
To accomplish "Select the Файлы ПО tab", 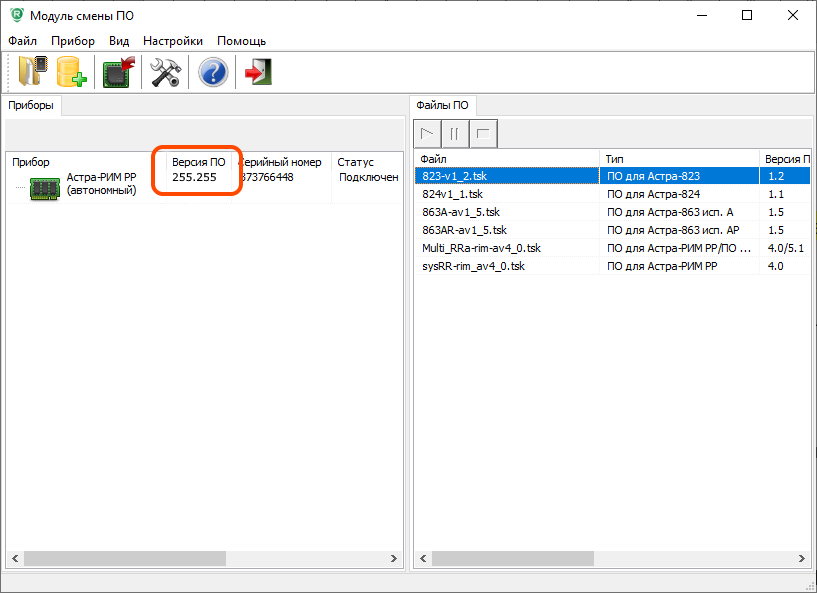I will coord(442,105).
